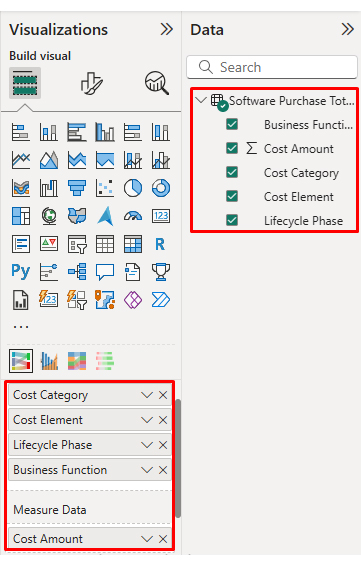Remove Cost Category from the field well
The image size is (361, 577).
[x=163, y=395]
